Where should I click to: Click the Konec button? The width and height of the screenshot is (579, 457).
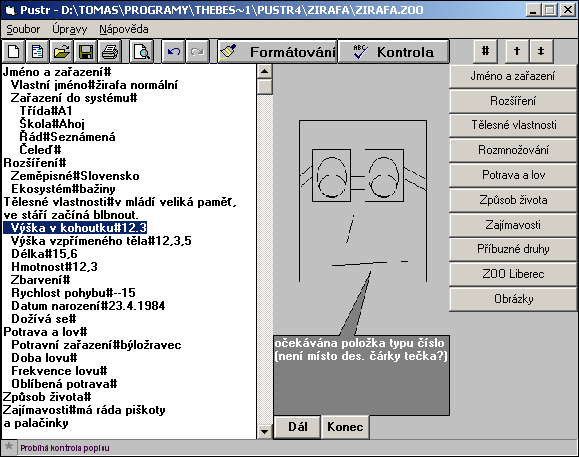point(345,427)
